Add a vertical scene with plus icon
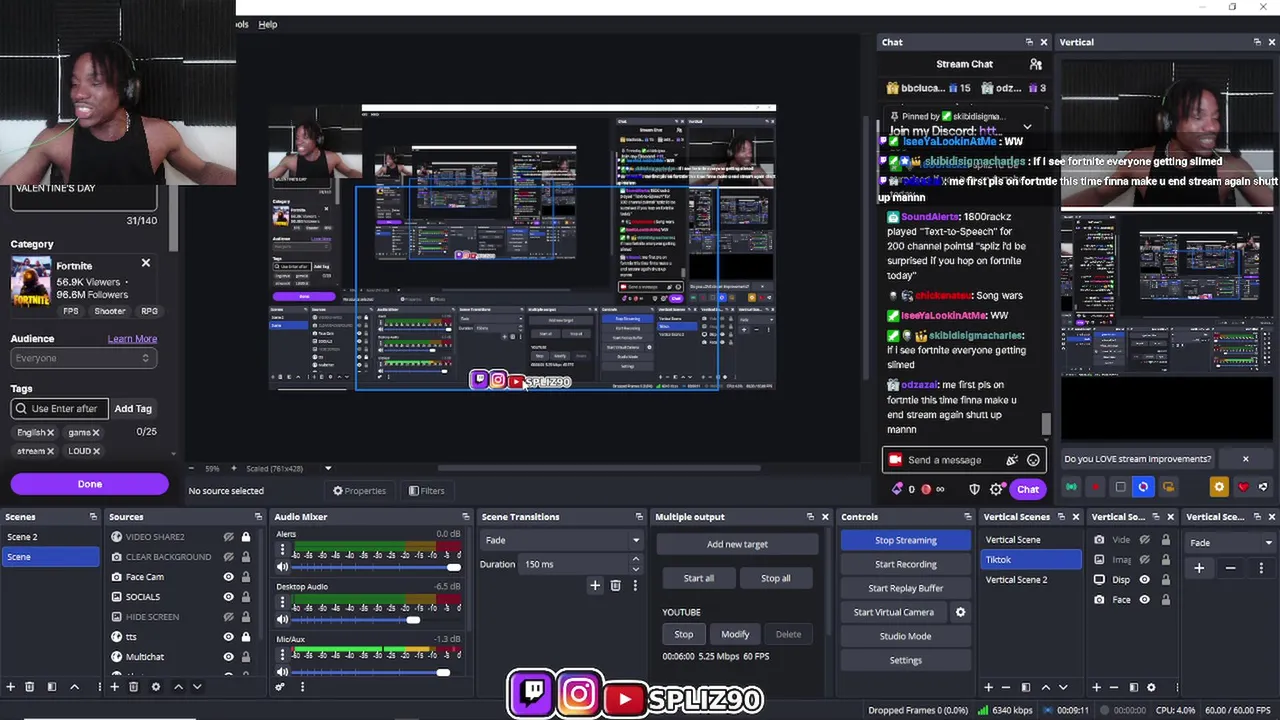1280x720 pixels. click(988, 687)
